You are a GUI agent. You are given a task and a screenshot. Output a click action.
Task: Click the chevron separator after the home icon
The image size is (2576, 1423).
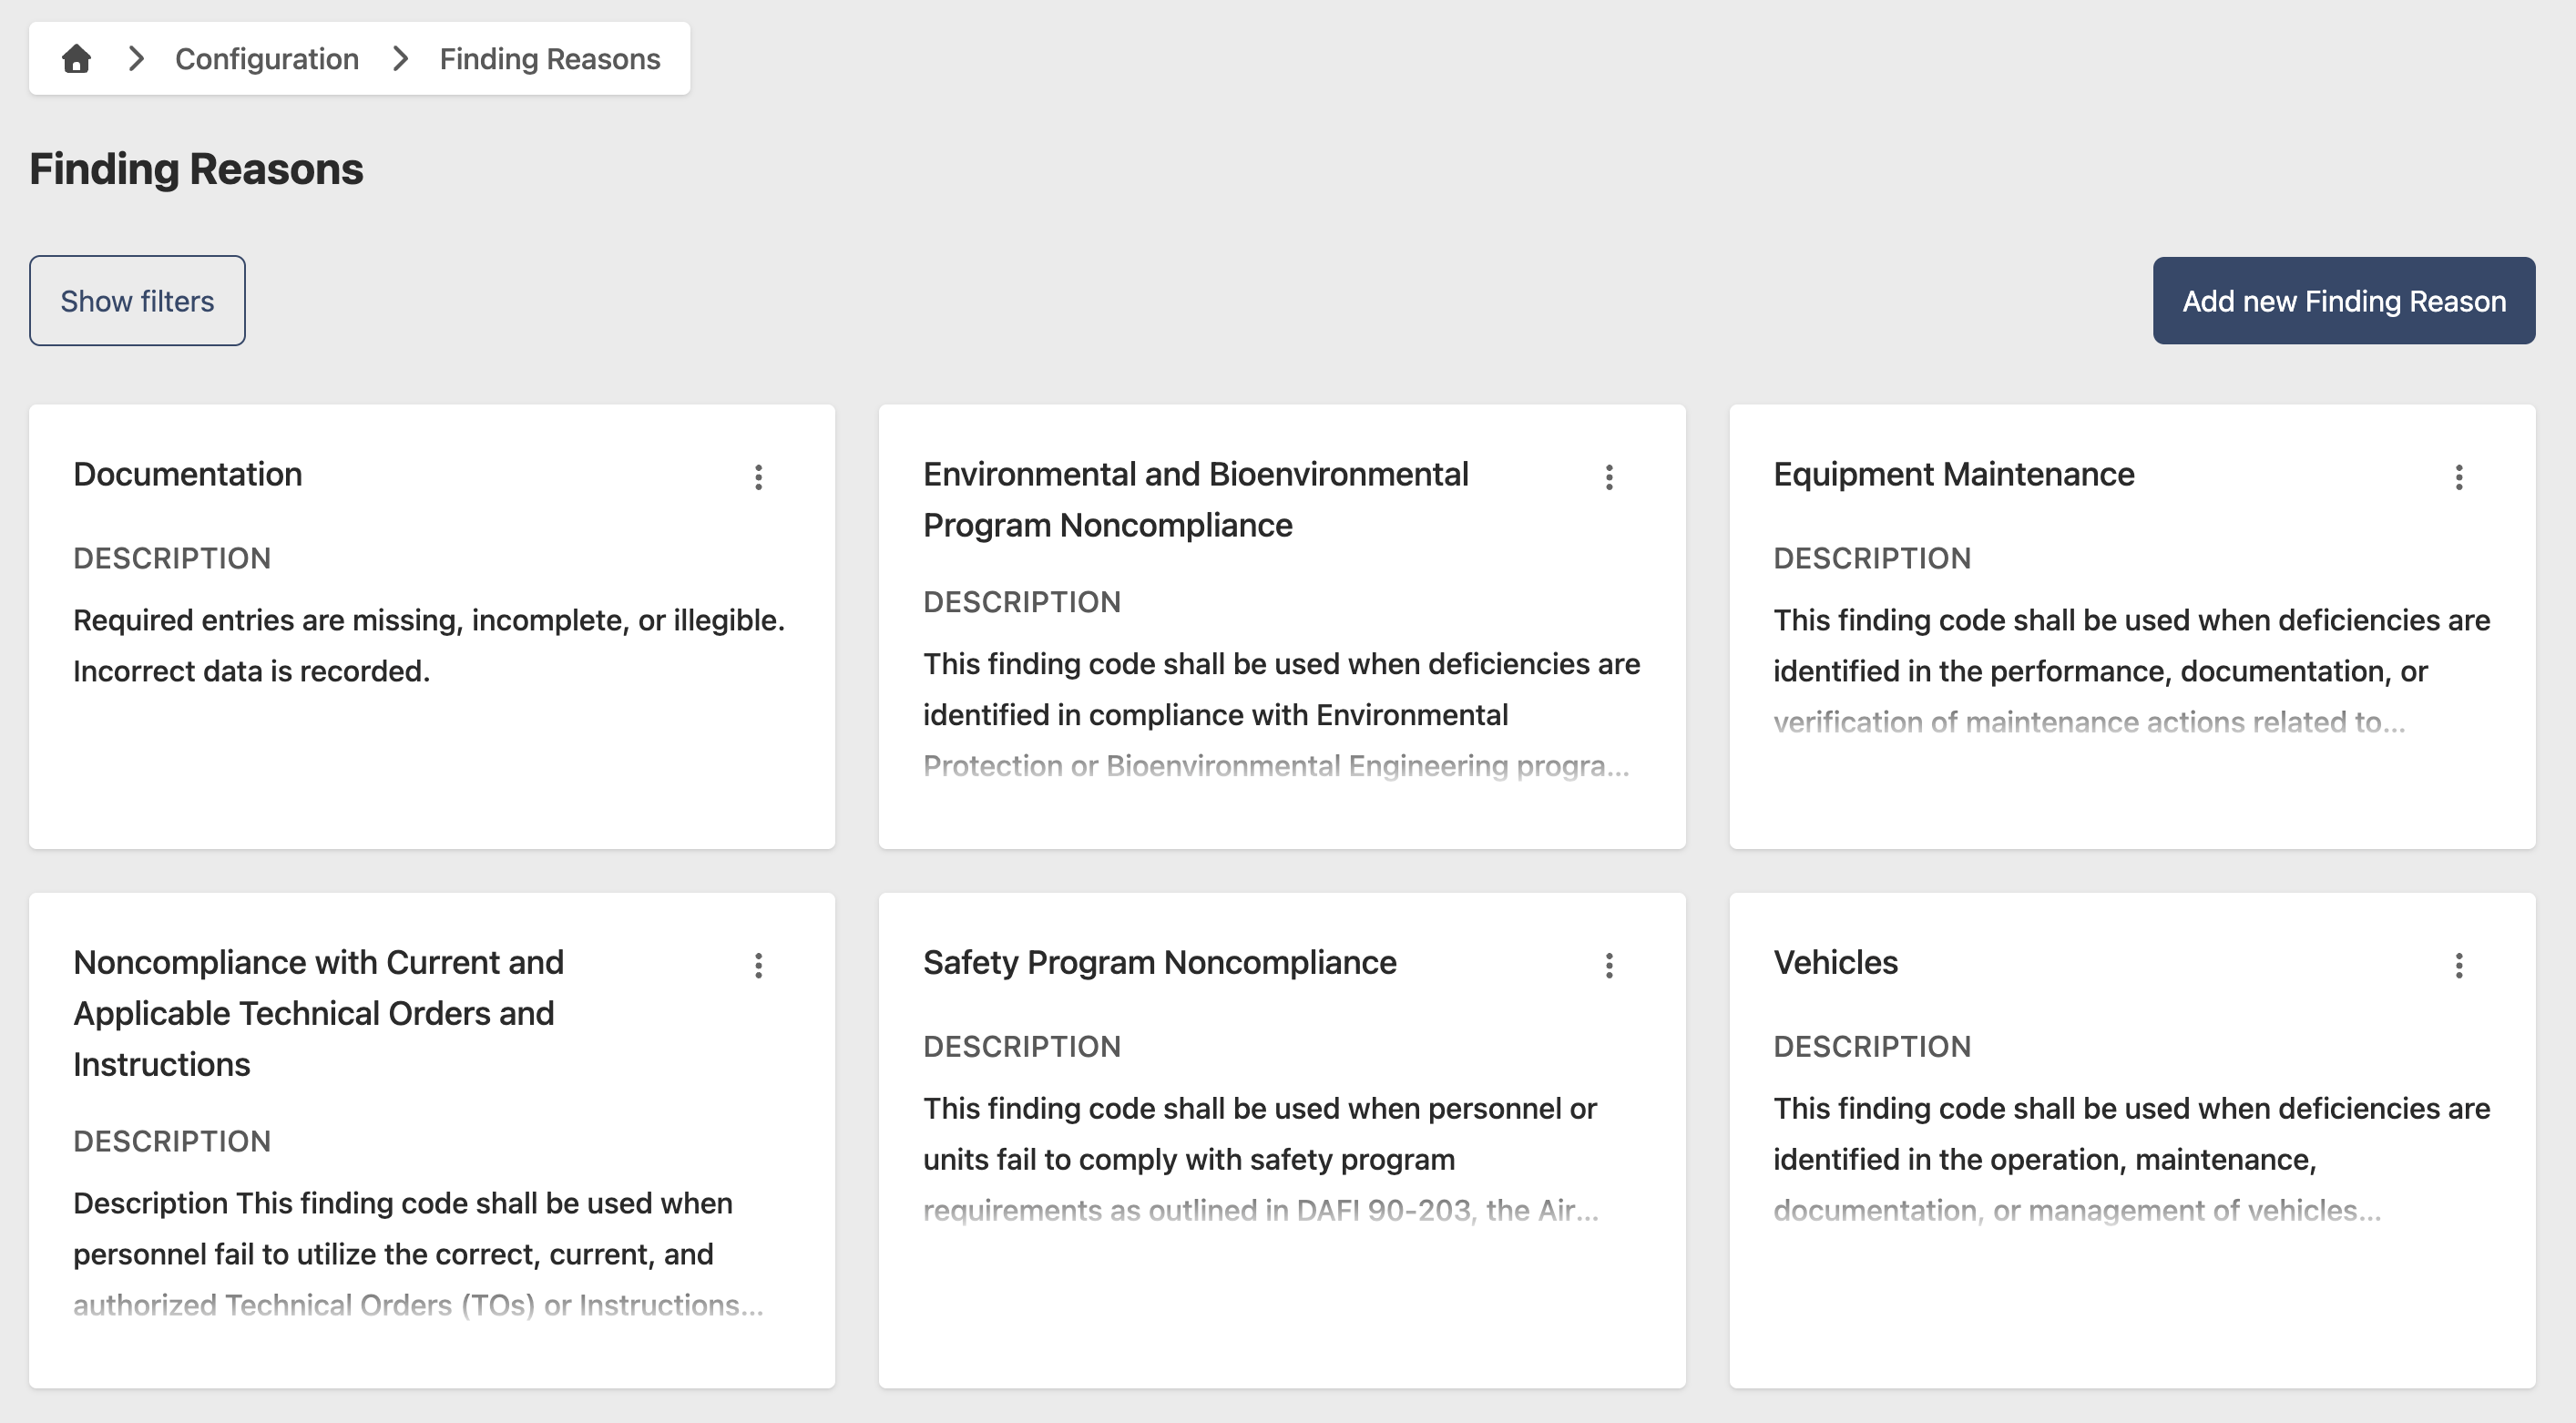[x=137, y=59]
